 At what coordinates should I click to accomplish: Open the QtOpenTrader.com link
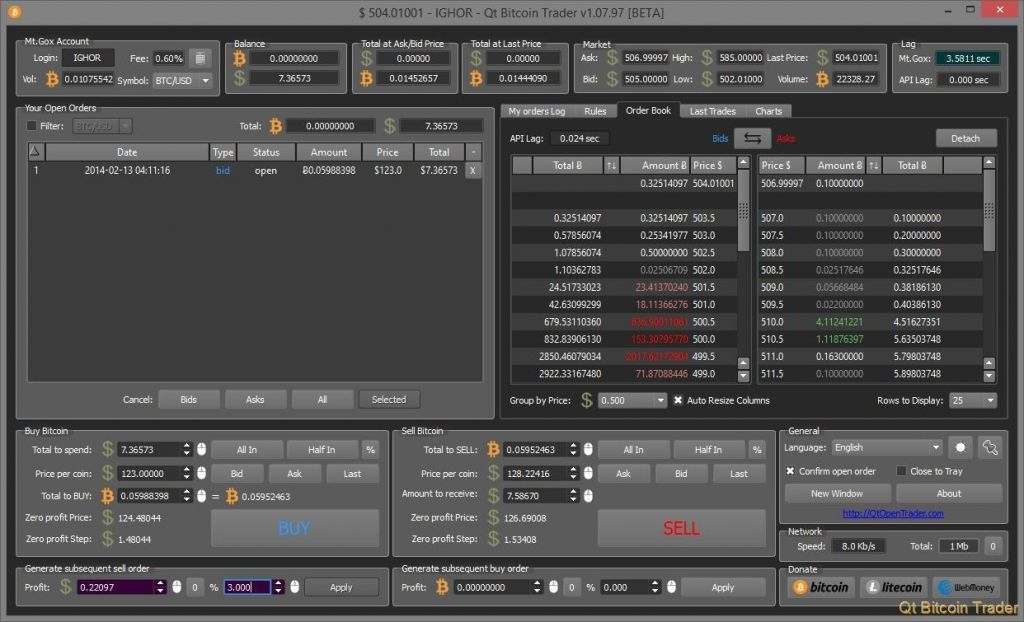[893, 514]
